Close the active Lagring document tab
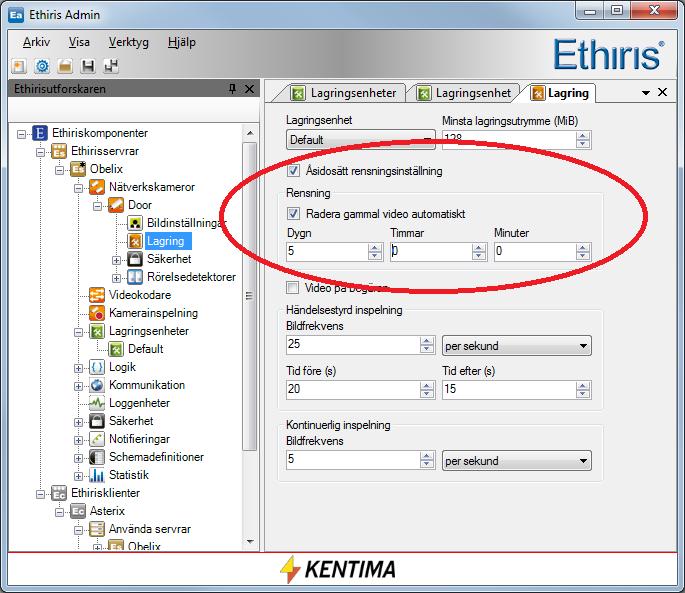 coord(662,92)
